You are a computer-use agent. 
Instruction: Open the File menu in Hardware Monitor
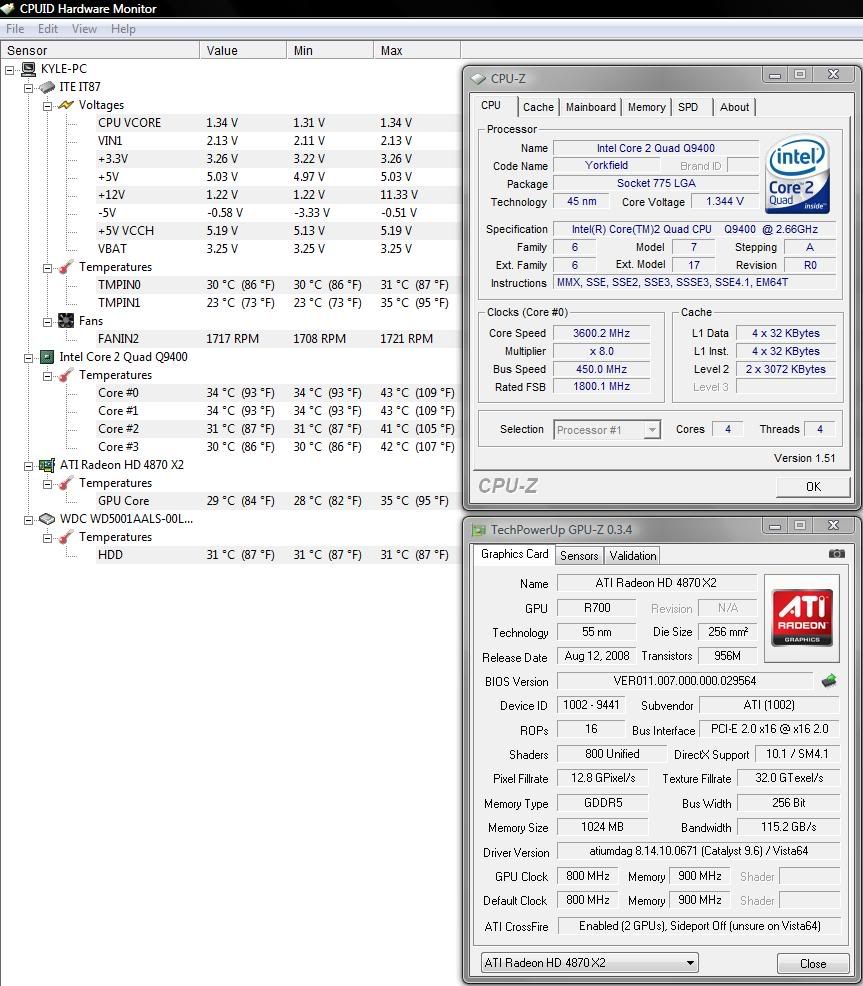tap(14, 29)
